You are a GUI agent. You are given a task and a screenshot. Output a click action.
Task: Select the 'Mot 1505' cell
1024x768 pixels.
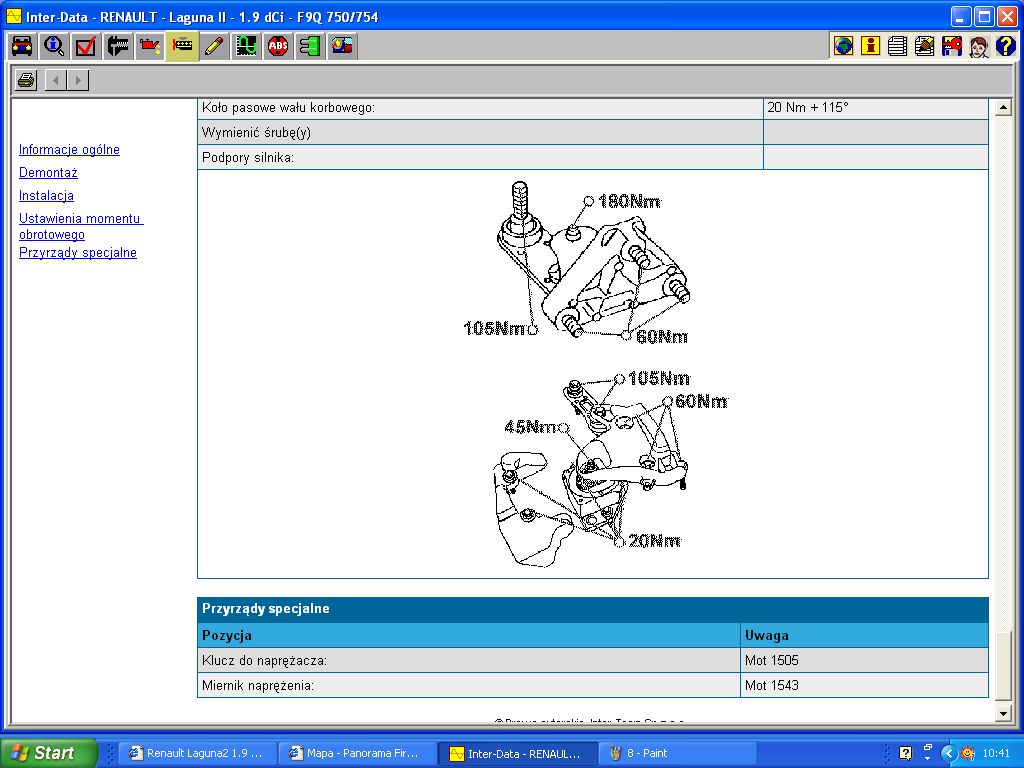864,660
